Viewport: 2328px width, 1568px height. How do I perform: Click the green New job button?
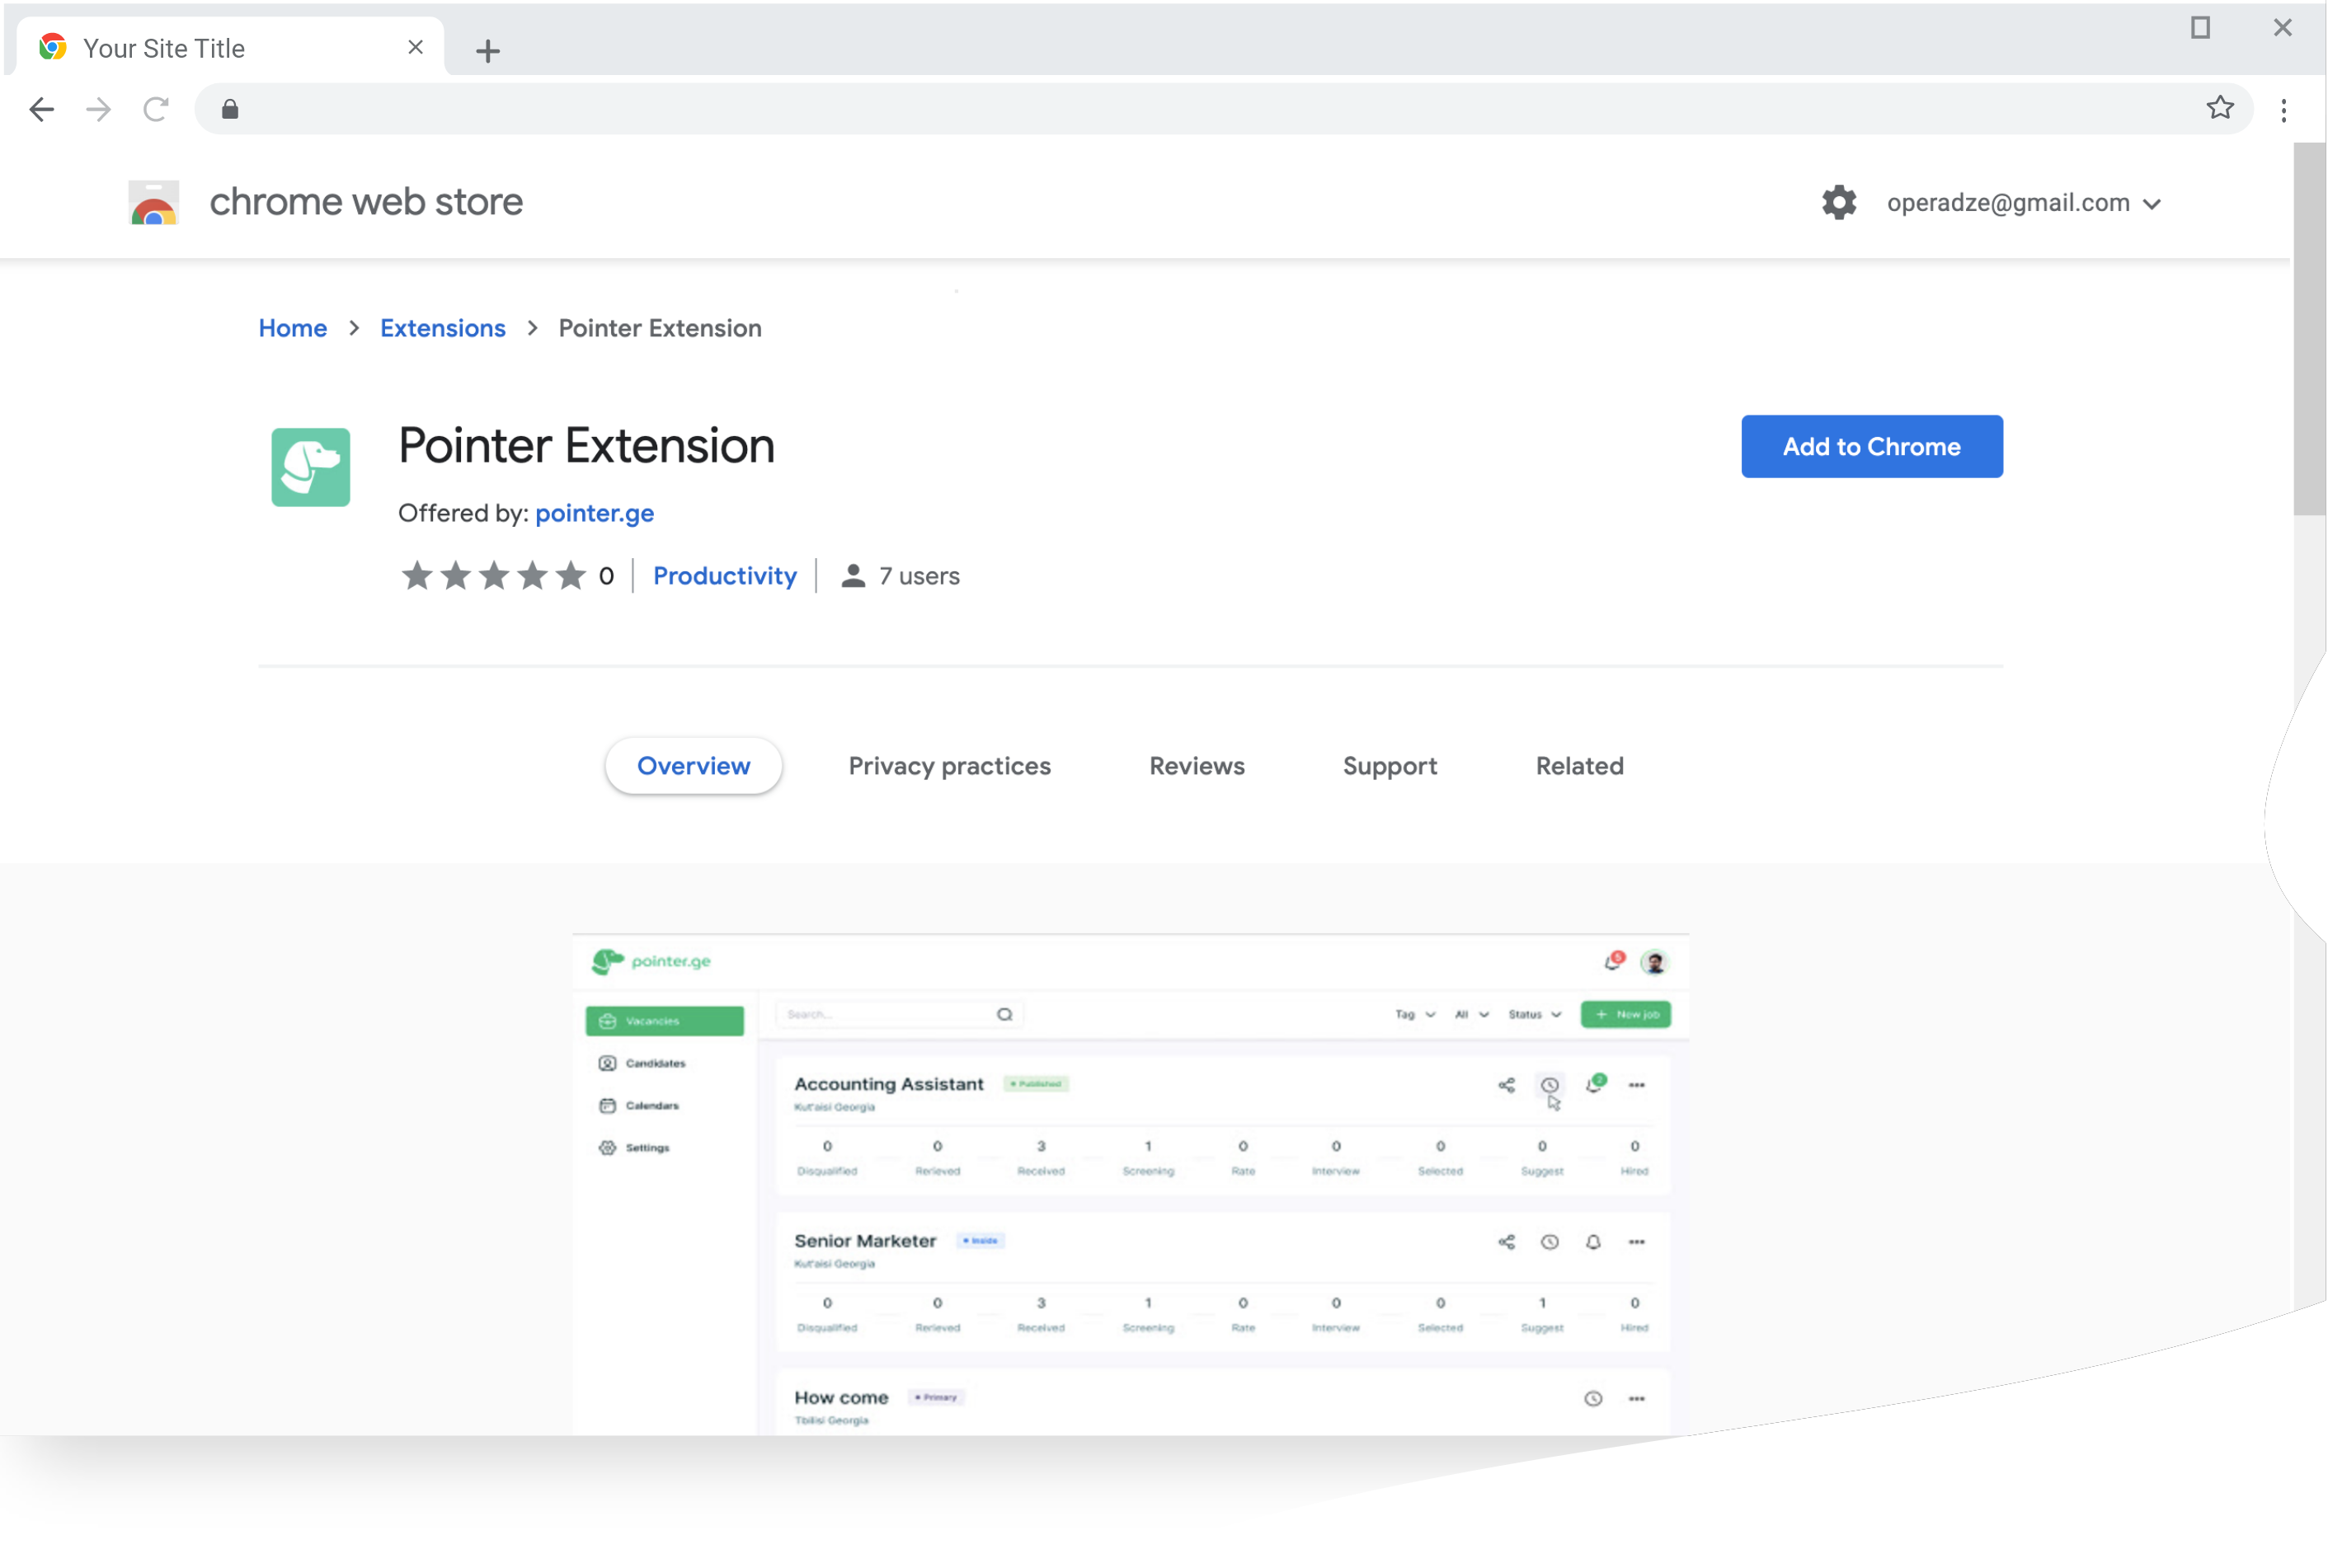(x=1625, y=1014)
